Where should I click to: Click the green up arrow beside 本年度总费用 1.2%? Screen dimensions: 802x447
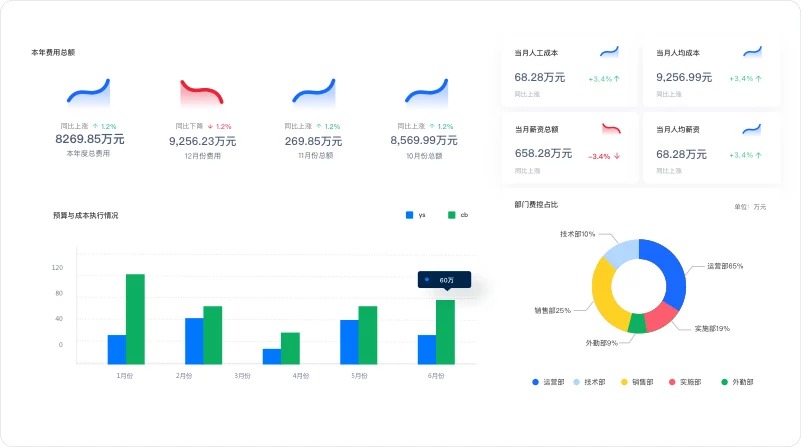(x=95, y=126)
